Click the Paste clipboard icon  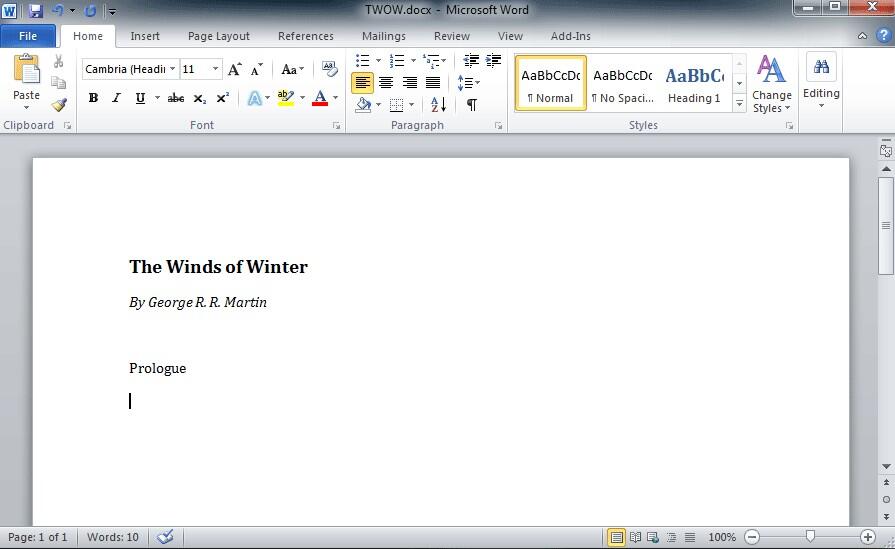(x=26, y=69)
